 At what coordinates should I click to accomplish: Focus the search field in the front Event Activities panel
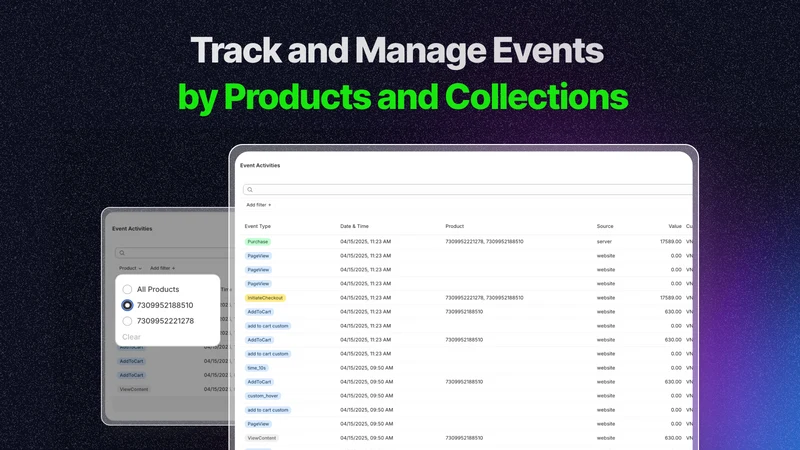click(x=467, y=190)
